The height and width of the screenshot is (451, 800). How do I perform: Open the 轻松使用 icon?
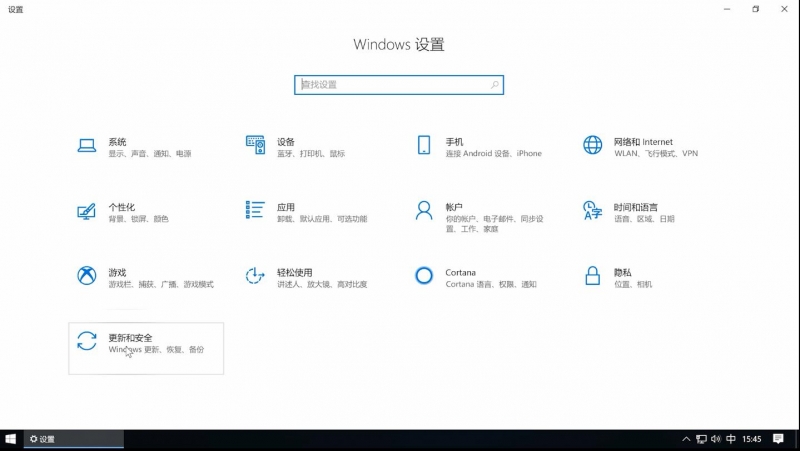(x=255, y=275)
